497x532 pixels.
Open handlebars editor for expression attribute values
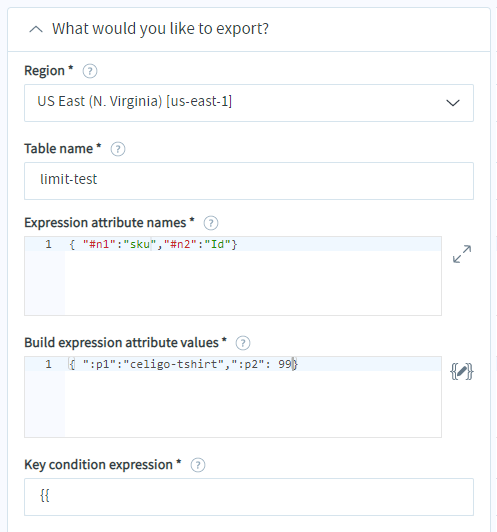tap(462, 372)
